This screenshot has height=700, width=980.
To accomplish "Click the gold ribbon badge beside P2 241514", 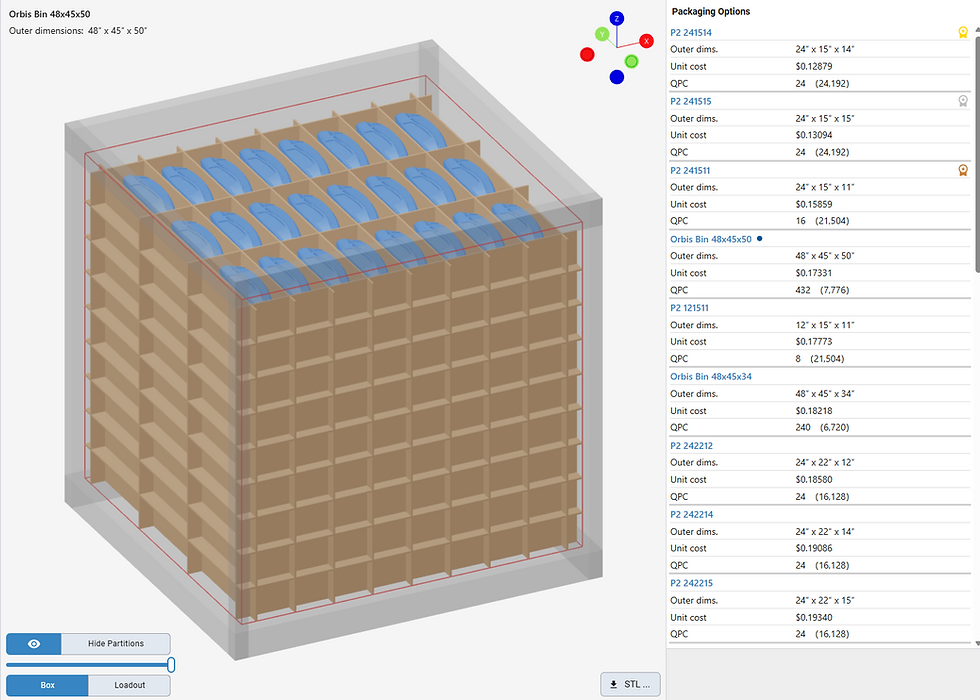I will click(x=963, y=32).
